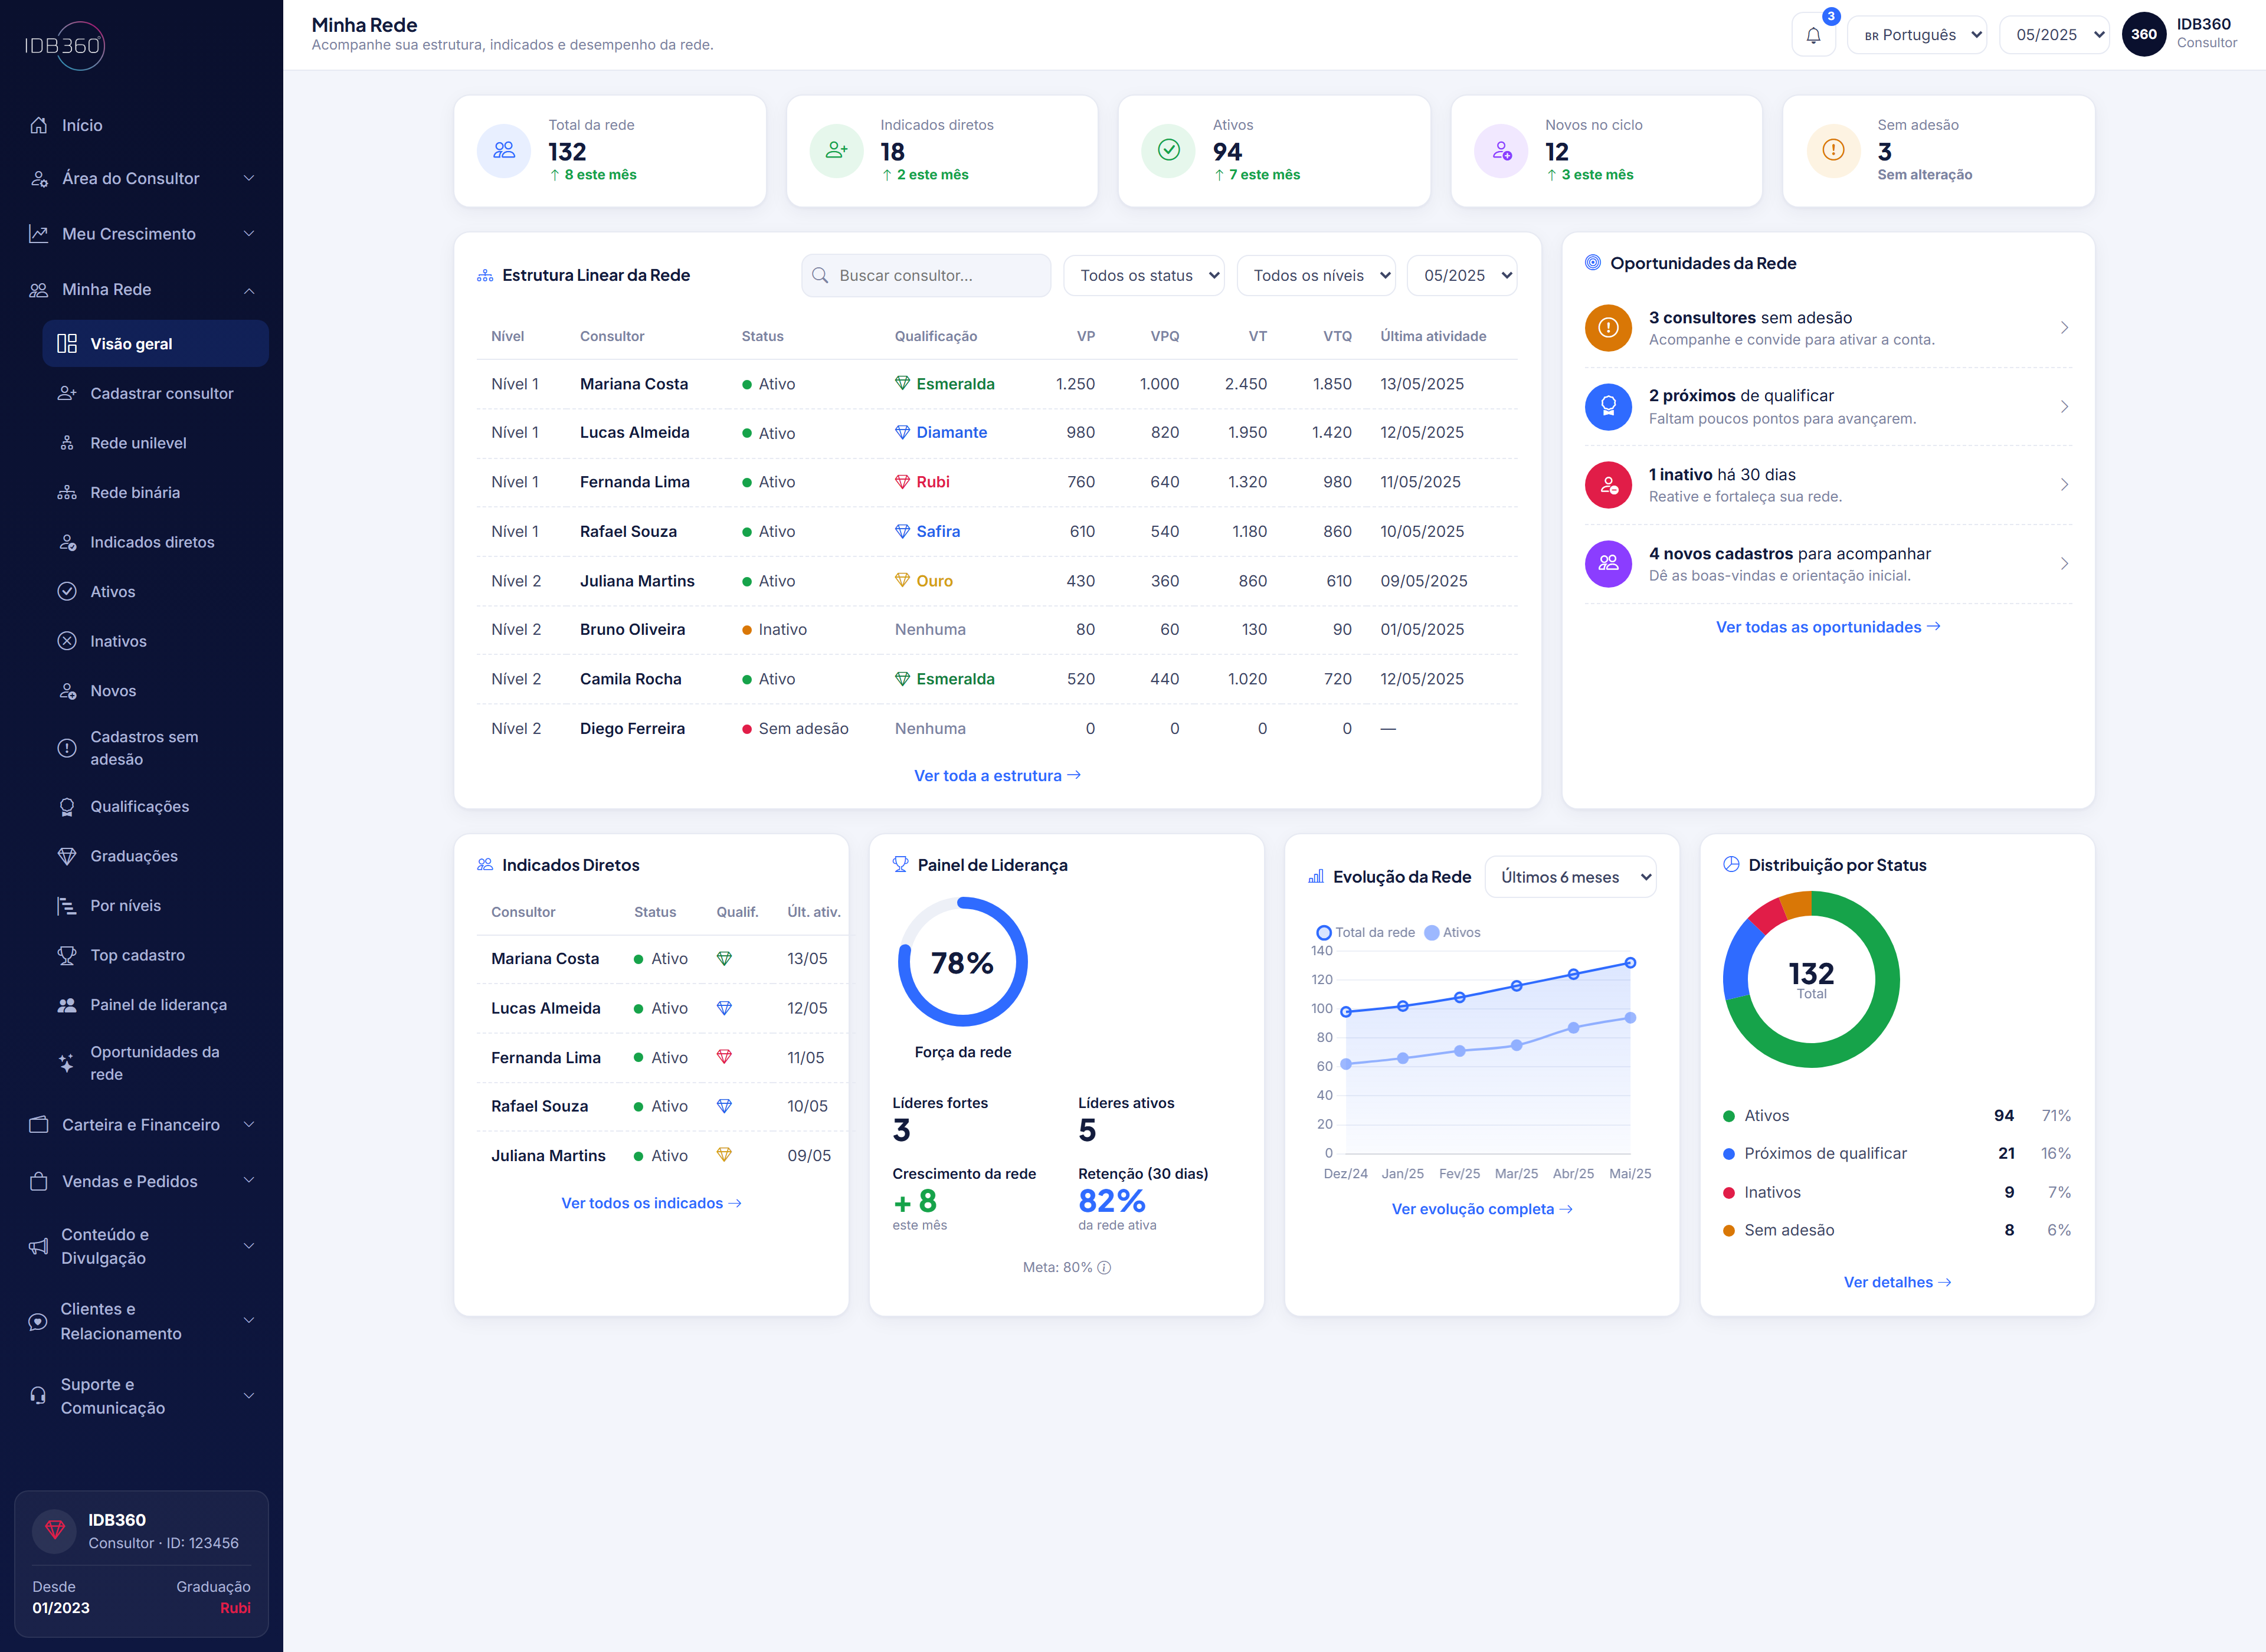Open the table 05/2025 period filter
This screenshot has height=1652, width=2266.
coord(1462,275)
